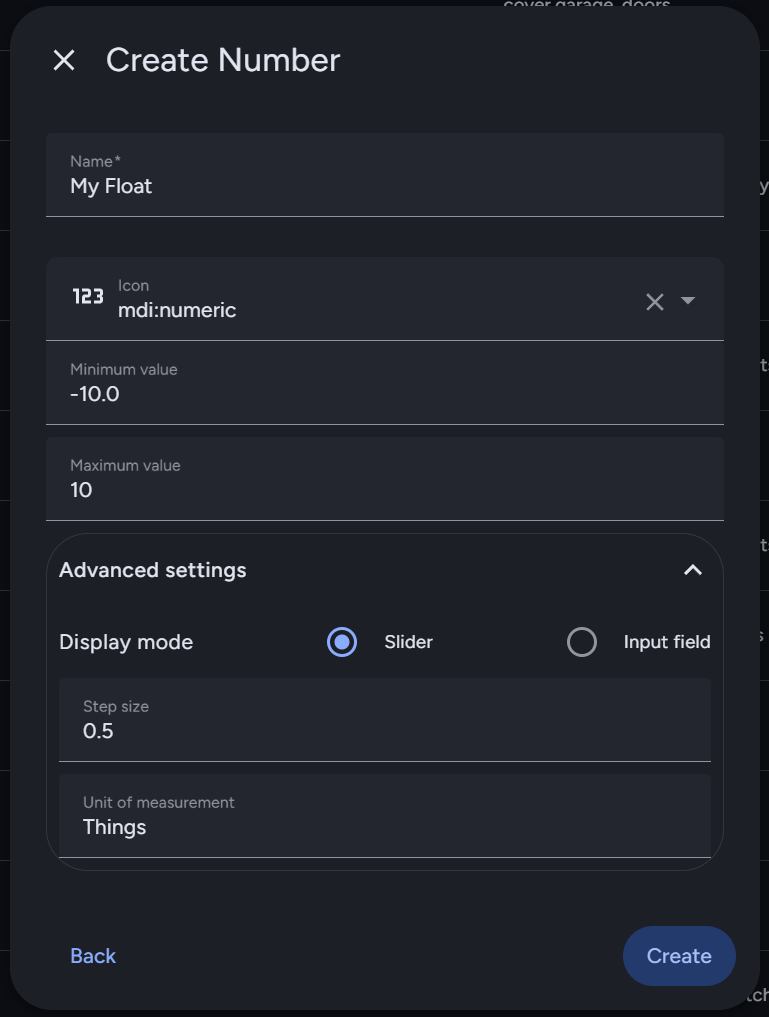Click the Unit of measurement field

384,827
